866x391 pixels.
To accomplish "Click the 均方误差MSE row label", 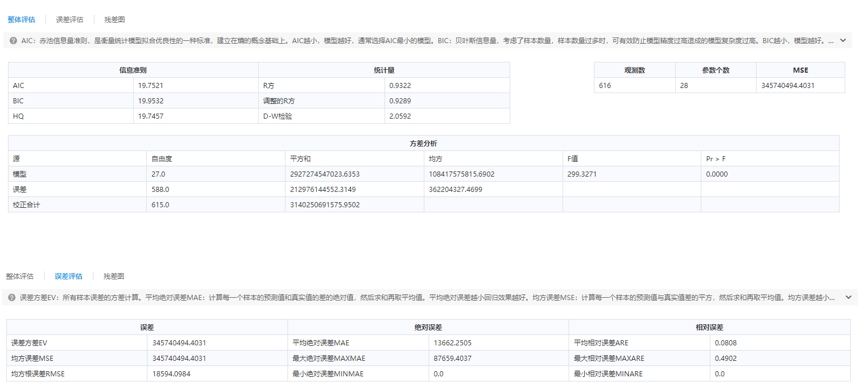I will (33, 358).
